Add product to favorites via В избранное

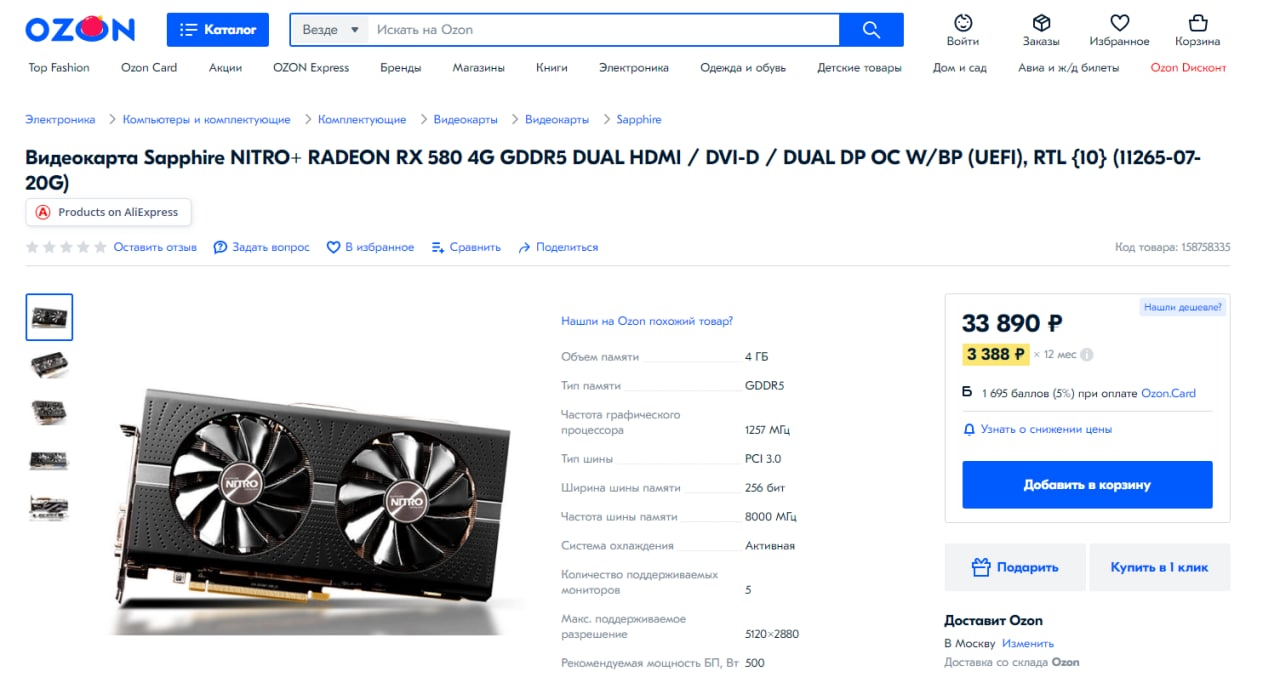(x=370, y=247)
